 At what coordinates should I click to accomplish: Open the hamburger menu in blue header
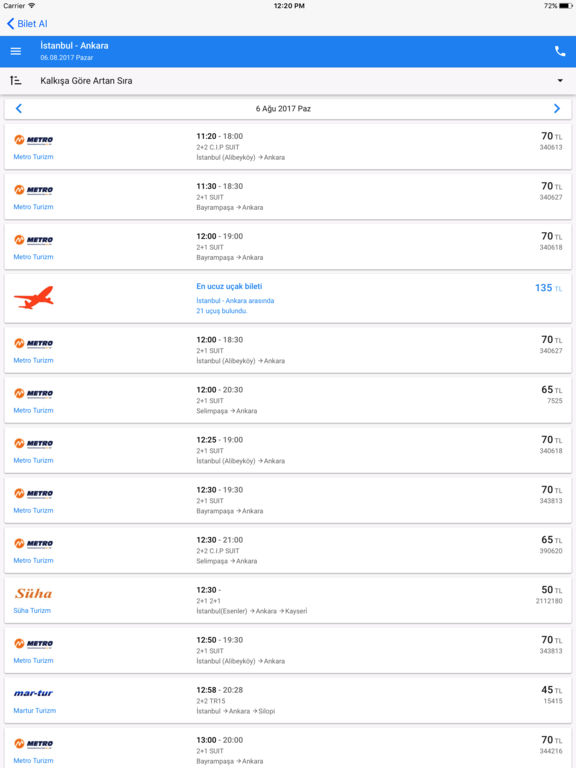pos(16,51)
